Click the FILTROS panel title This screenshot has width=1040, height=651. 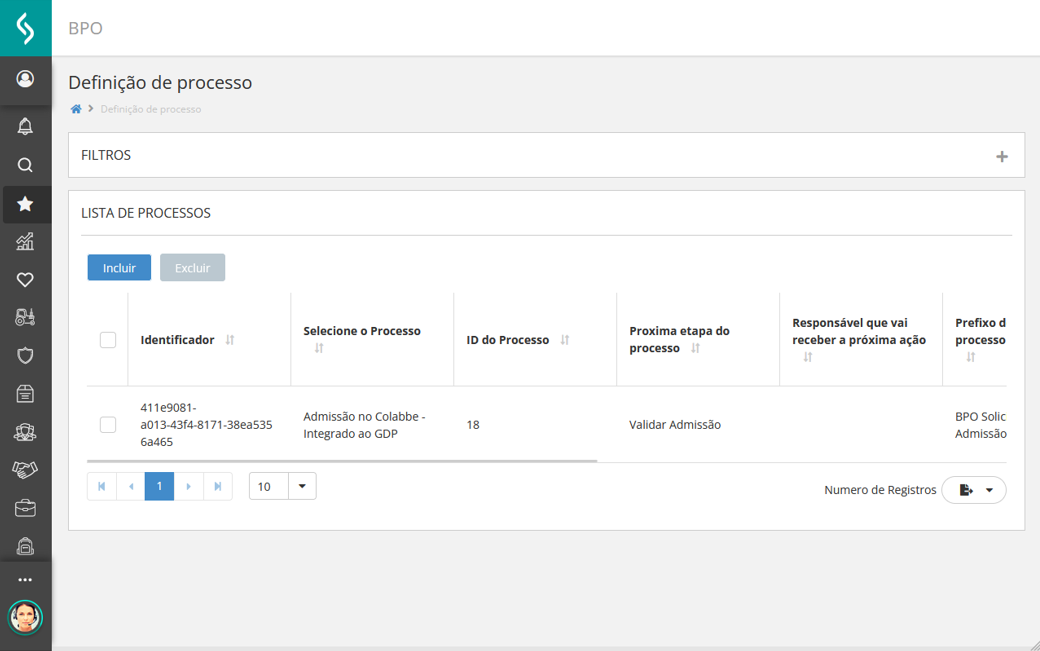coord(106,155)
